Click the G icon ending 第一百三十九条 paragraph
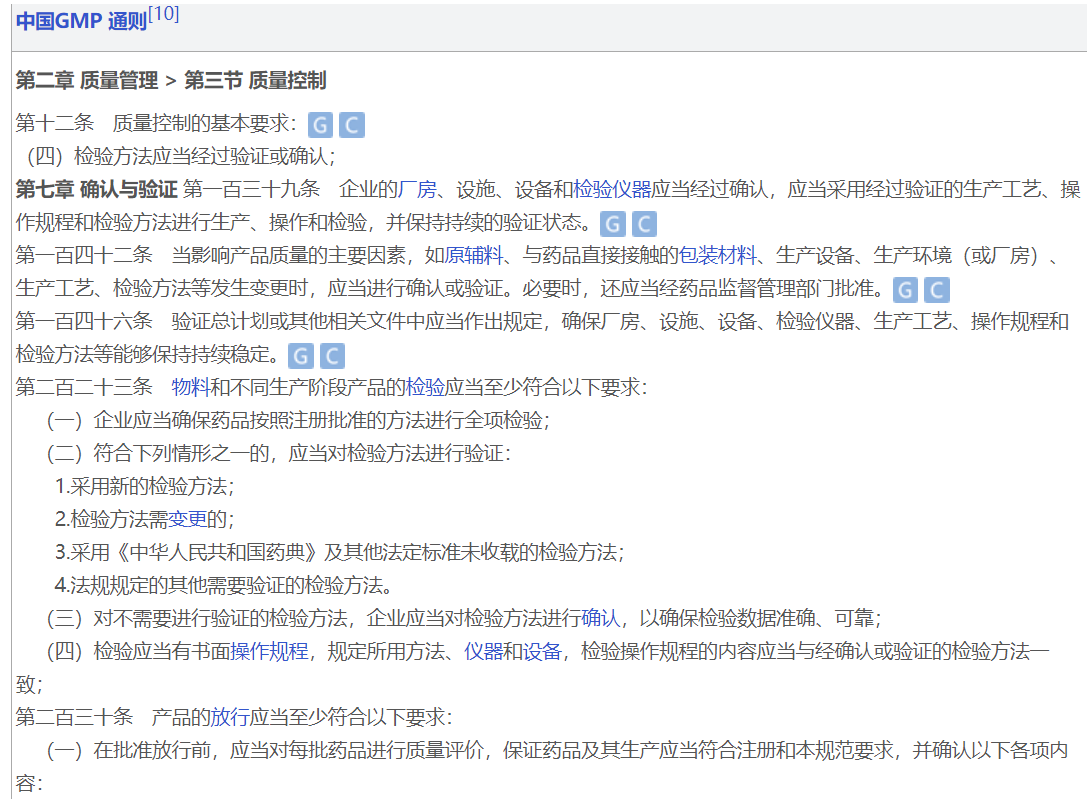 click(x=613, y=224)
